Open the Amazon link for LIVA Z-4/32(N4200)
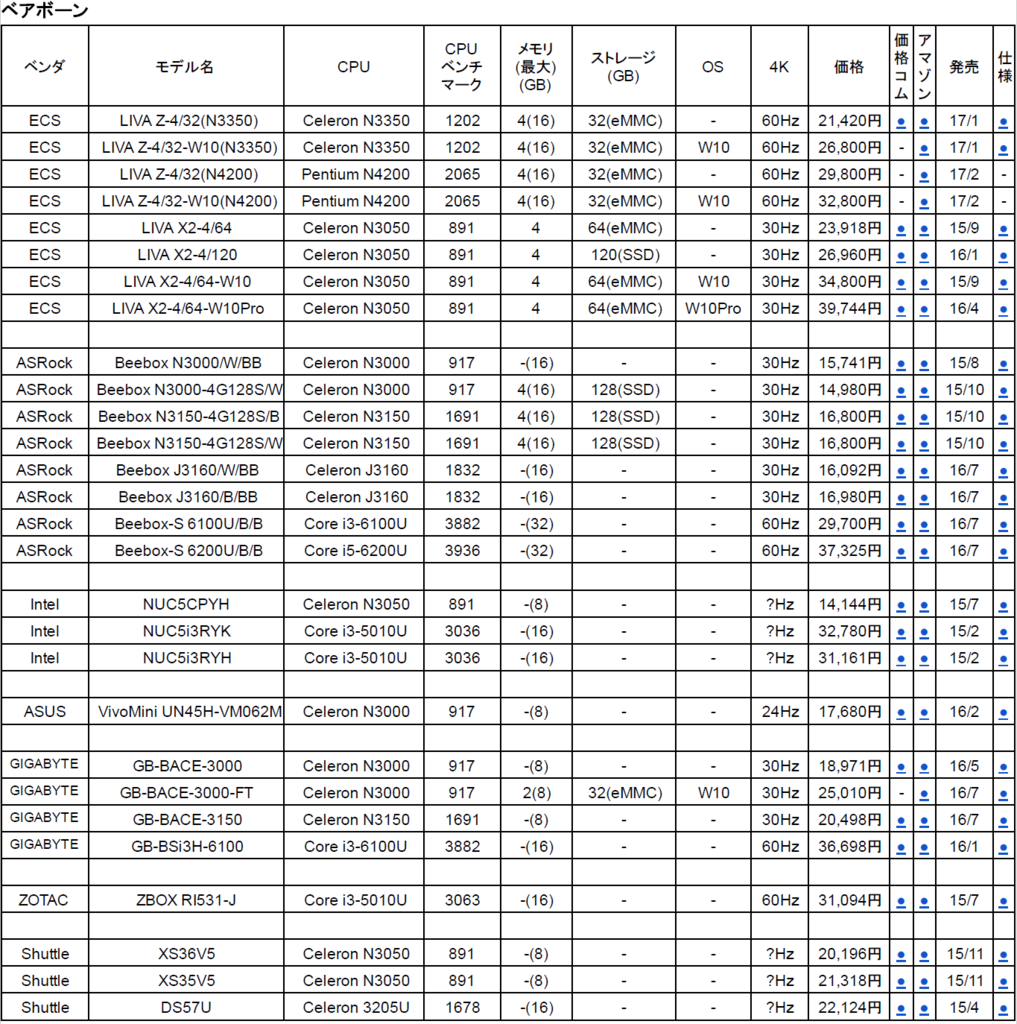The width and height of the screenshot is (1017, 1024). tap(924, 176)
